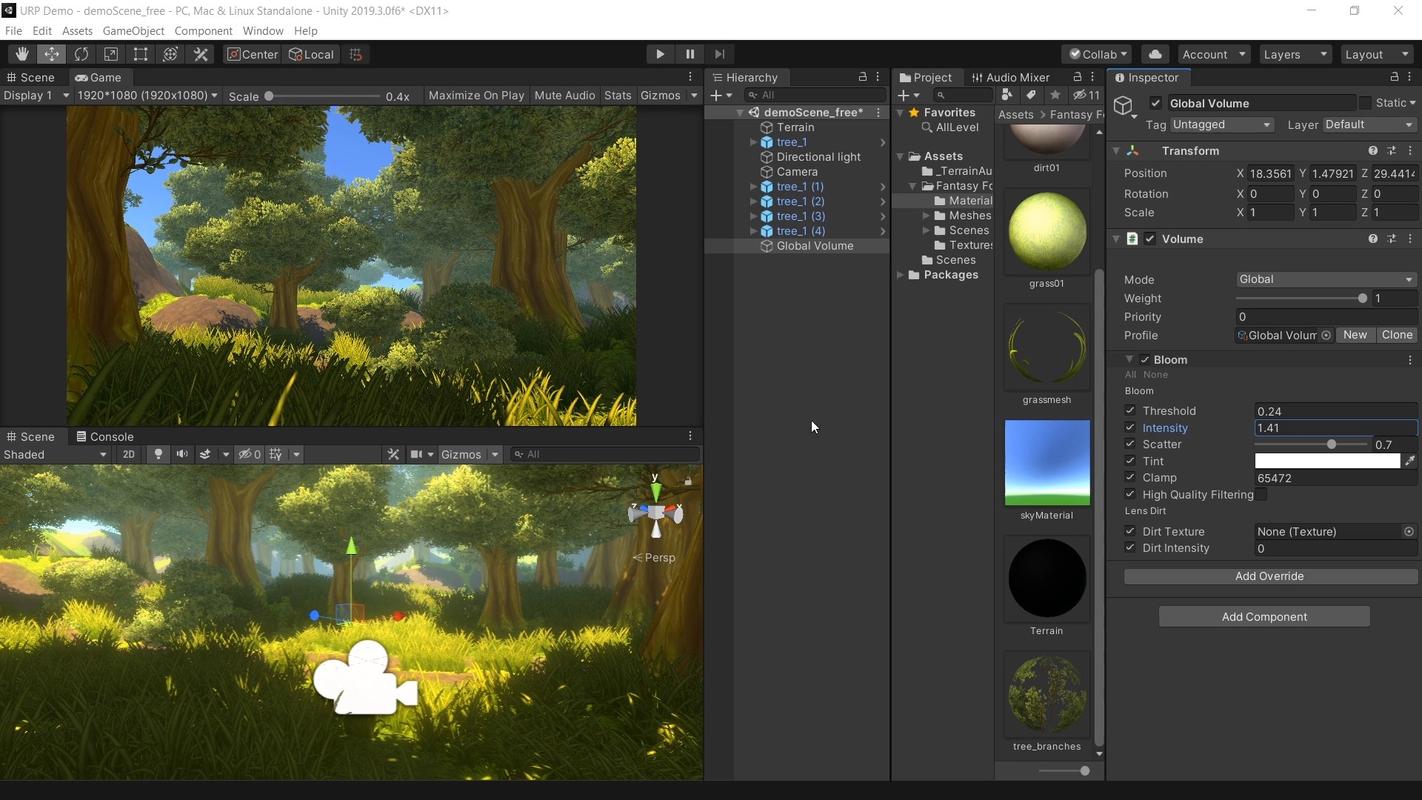The image size is (1422, 800).
Task: Click the Tint eyedropper icon
Action: [1410, 461]
